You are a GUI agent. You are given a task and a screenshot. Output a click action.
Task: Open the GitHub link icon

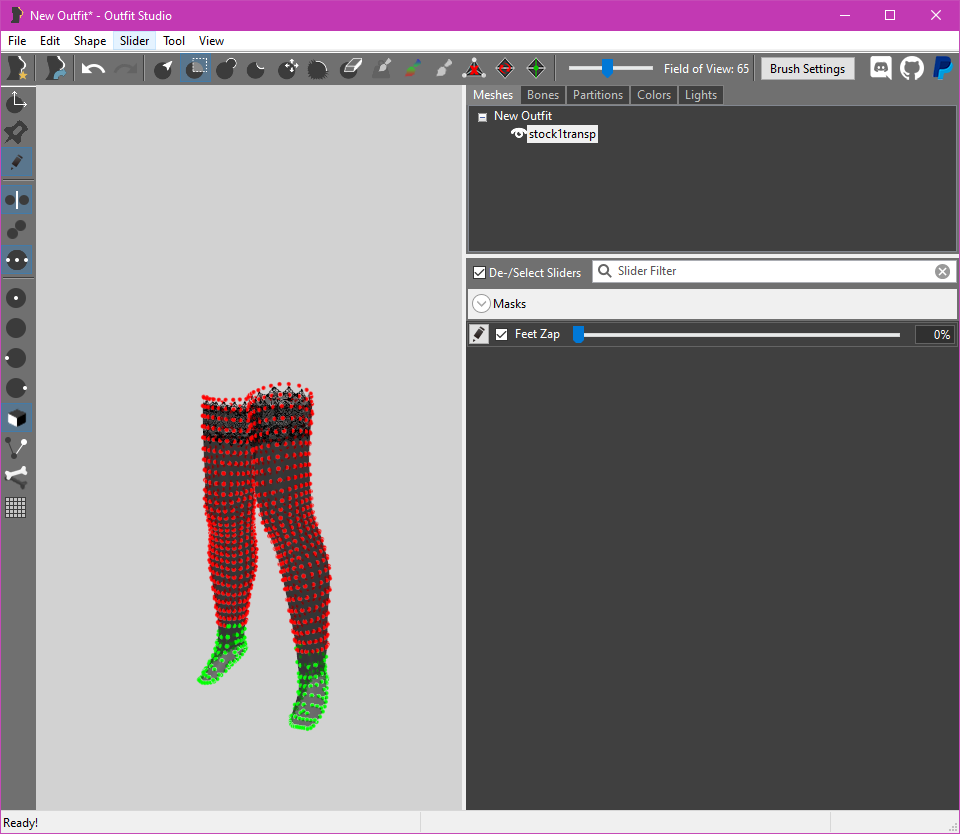912,68
